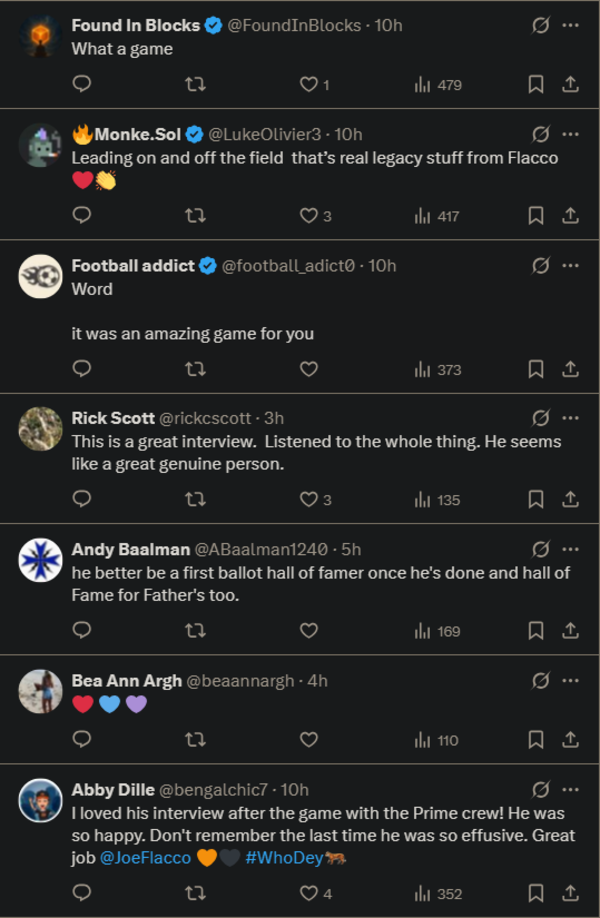Image resolution: width=600 pixels, height=918 pixels.
Task: Reply to Abby Dille's tweet
Action: click(x=82, y=893)
